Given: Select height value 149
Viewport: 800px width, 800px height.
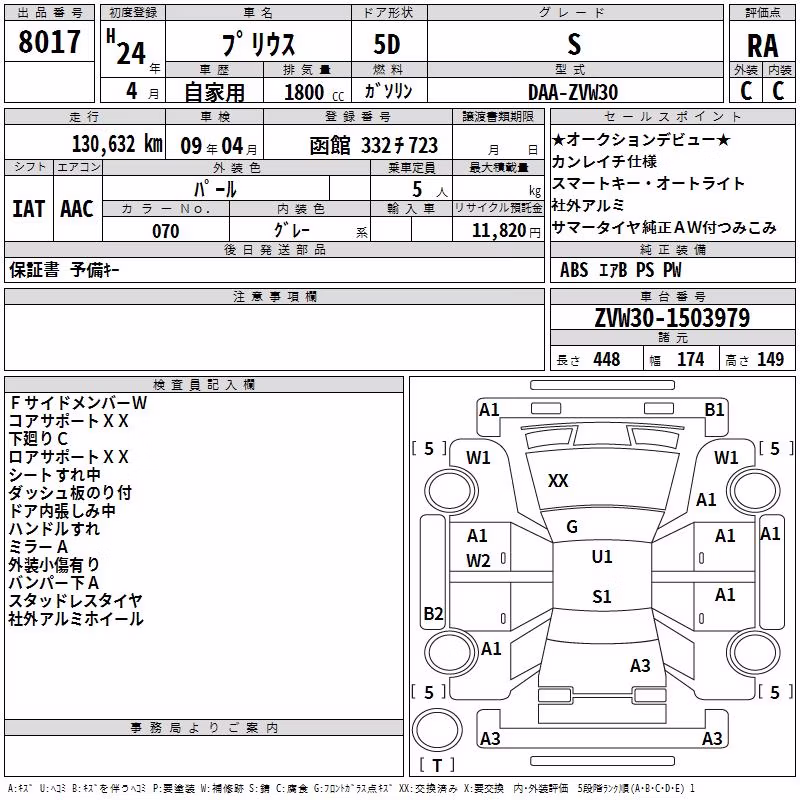Looking at the screenshot, I should point(770,360).
